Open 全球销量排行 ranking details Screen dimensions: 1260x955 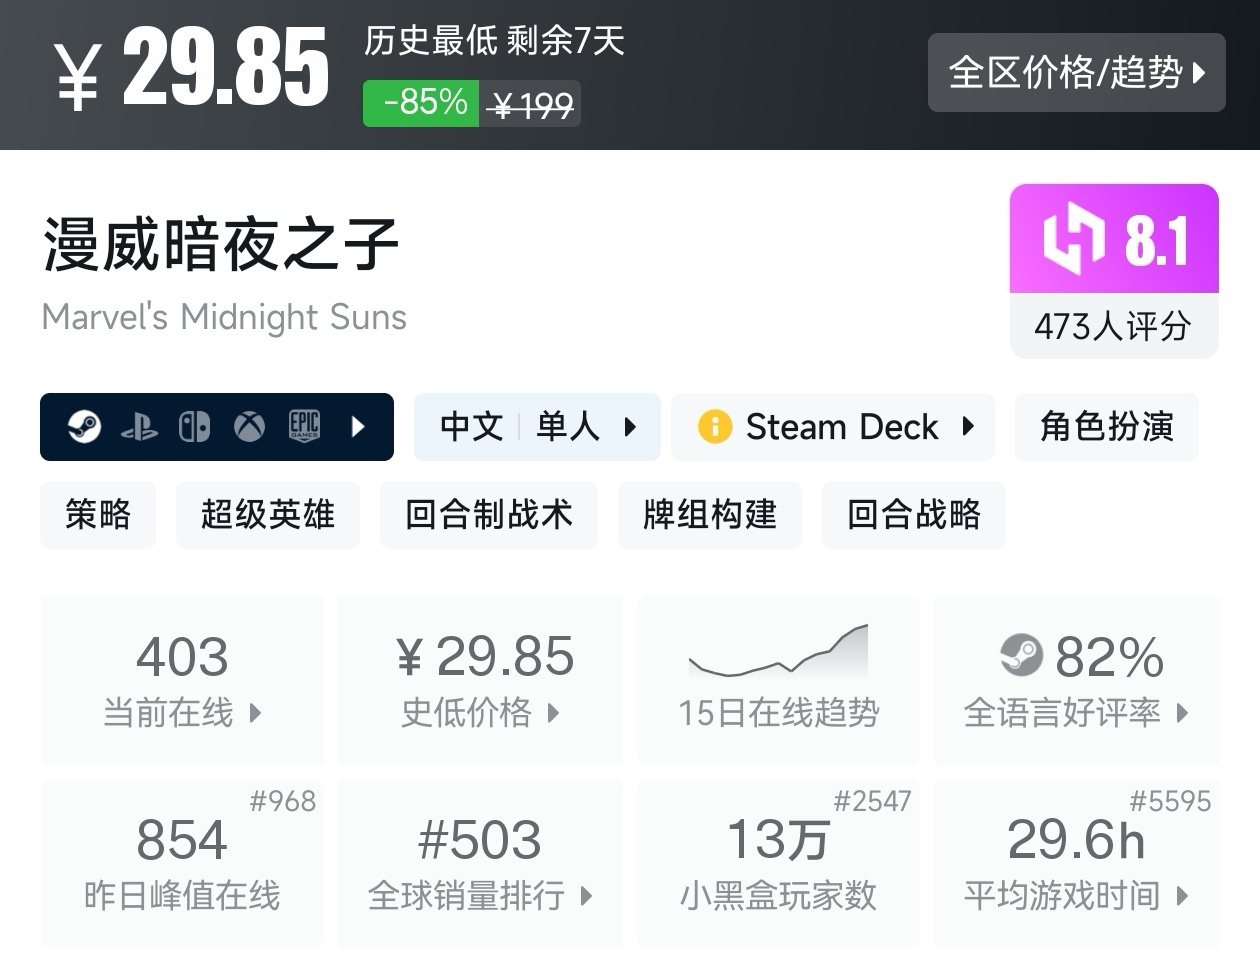(480, 862)
